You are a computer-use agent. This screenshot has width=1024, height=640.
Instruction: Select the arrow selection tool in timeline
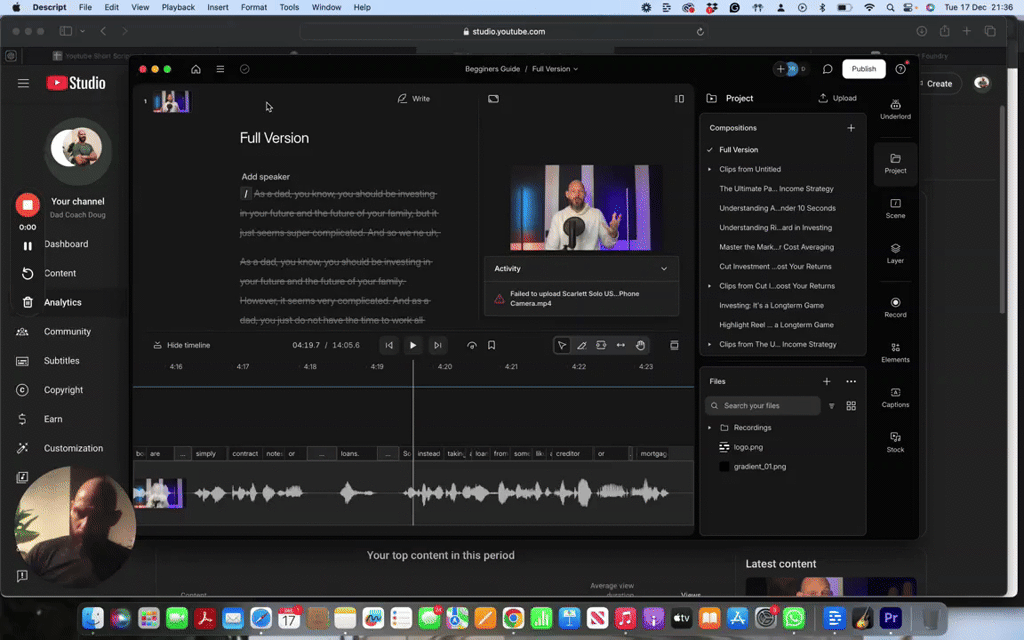click(x=562, y=345)
